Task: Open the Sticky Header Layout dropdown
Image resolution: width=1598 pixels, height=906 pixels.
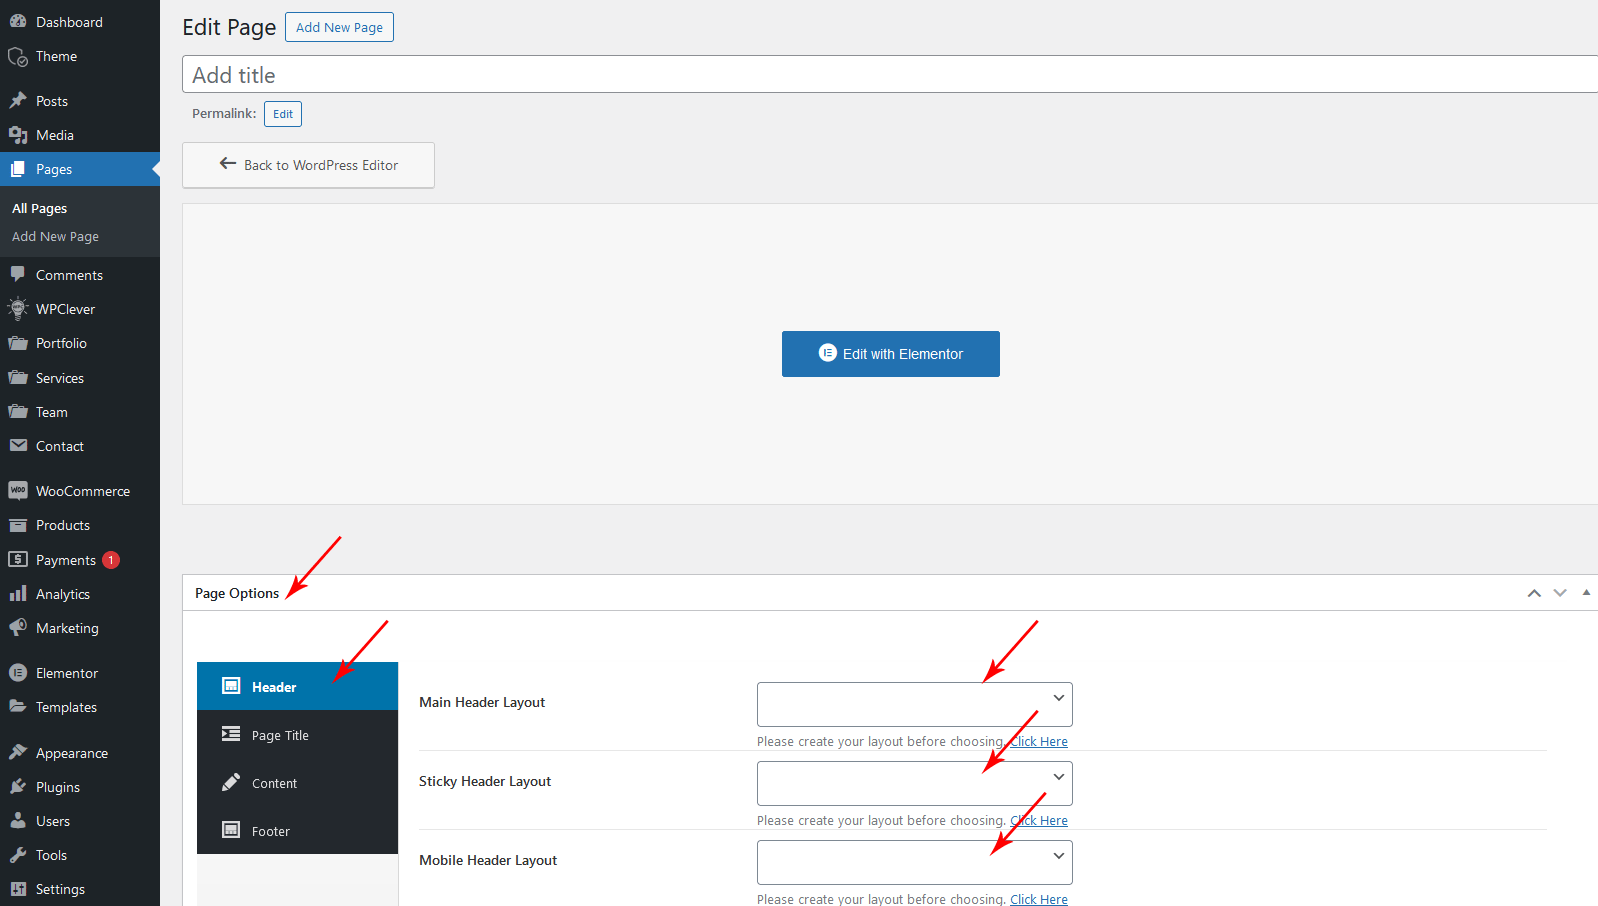Action: pos(914,783)
